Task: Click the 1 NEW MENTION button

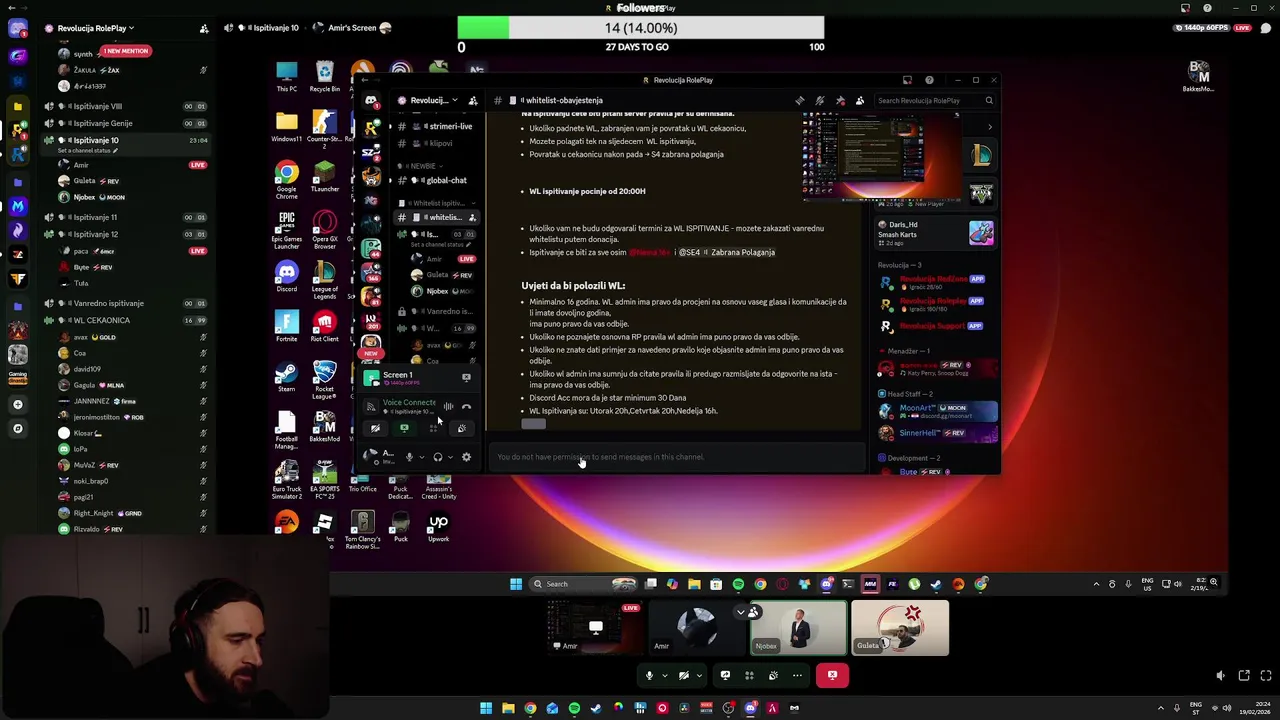Action: click(x=125, y=51)
